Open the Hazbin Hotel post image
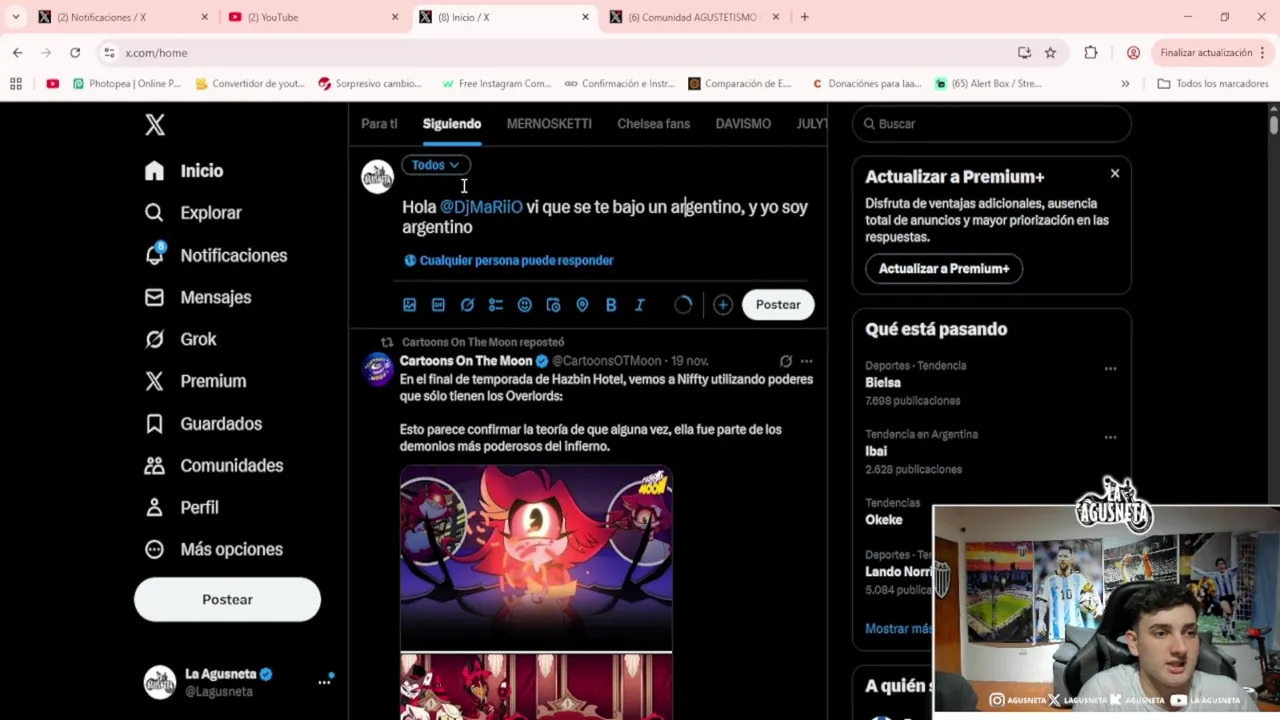 (536, 557)
